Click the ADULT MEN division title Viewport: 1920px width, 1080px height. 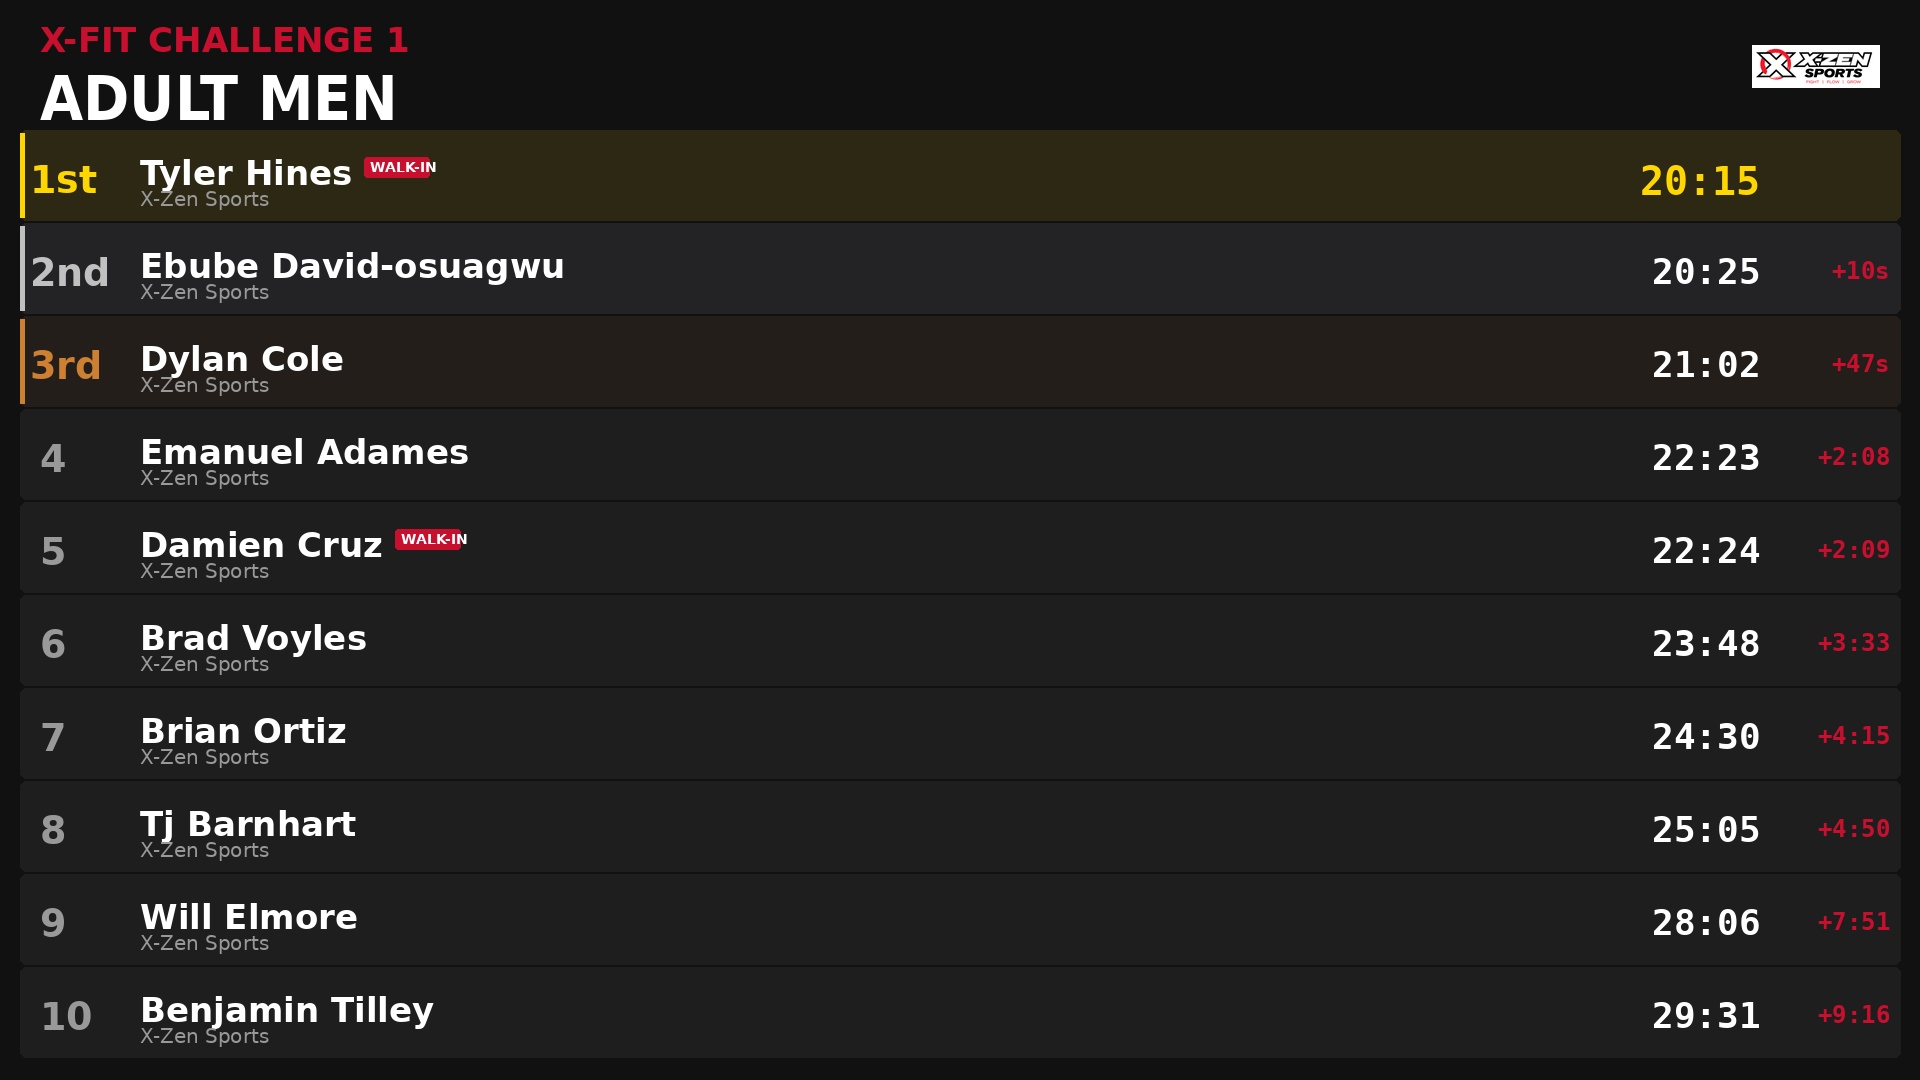(x=218, y=99)
